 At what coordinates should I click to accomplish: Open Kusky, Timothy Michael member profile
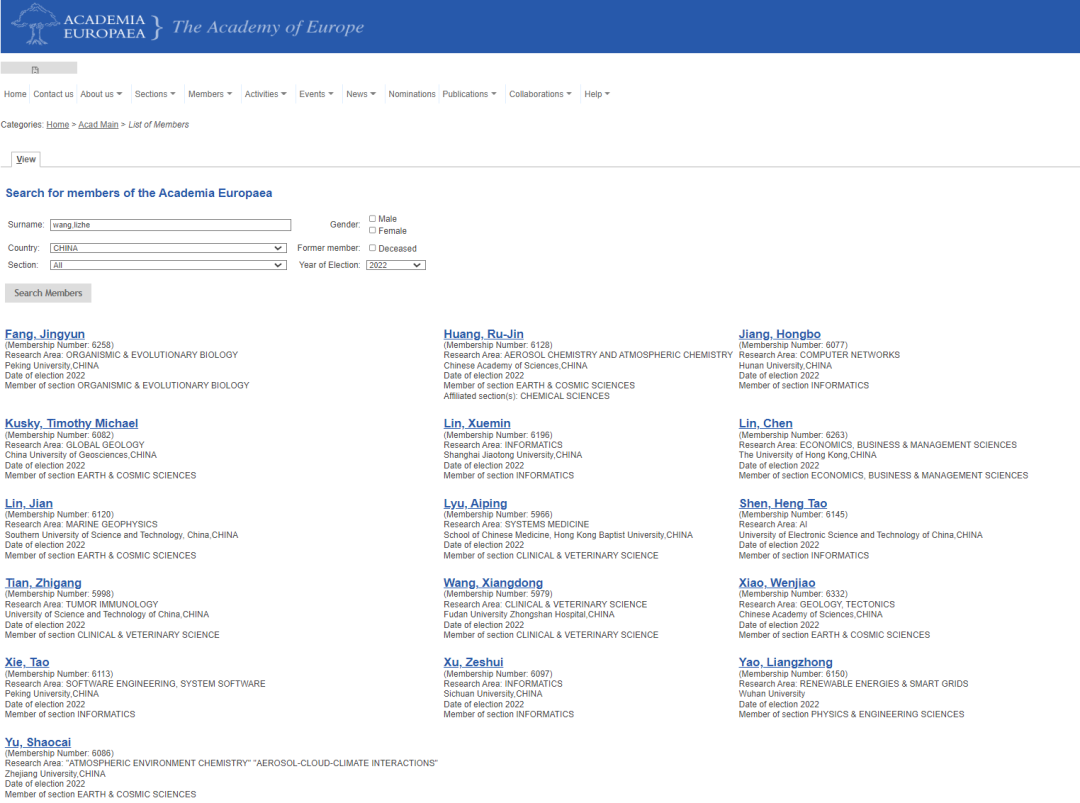(71, 424)
